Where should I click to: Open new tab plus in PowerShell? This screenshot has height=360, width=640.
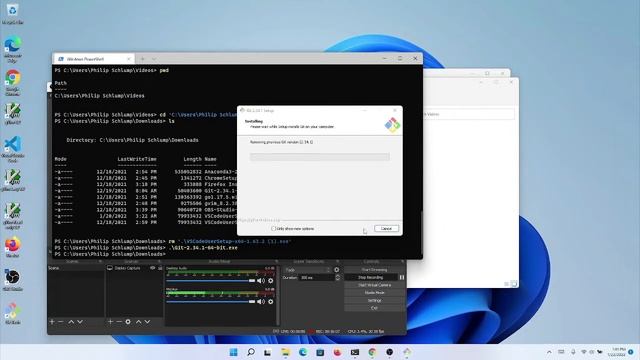pyautogui.click(x=142, y=59)
